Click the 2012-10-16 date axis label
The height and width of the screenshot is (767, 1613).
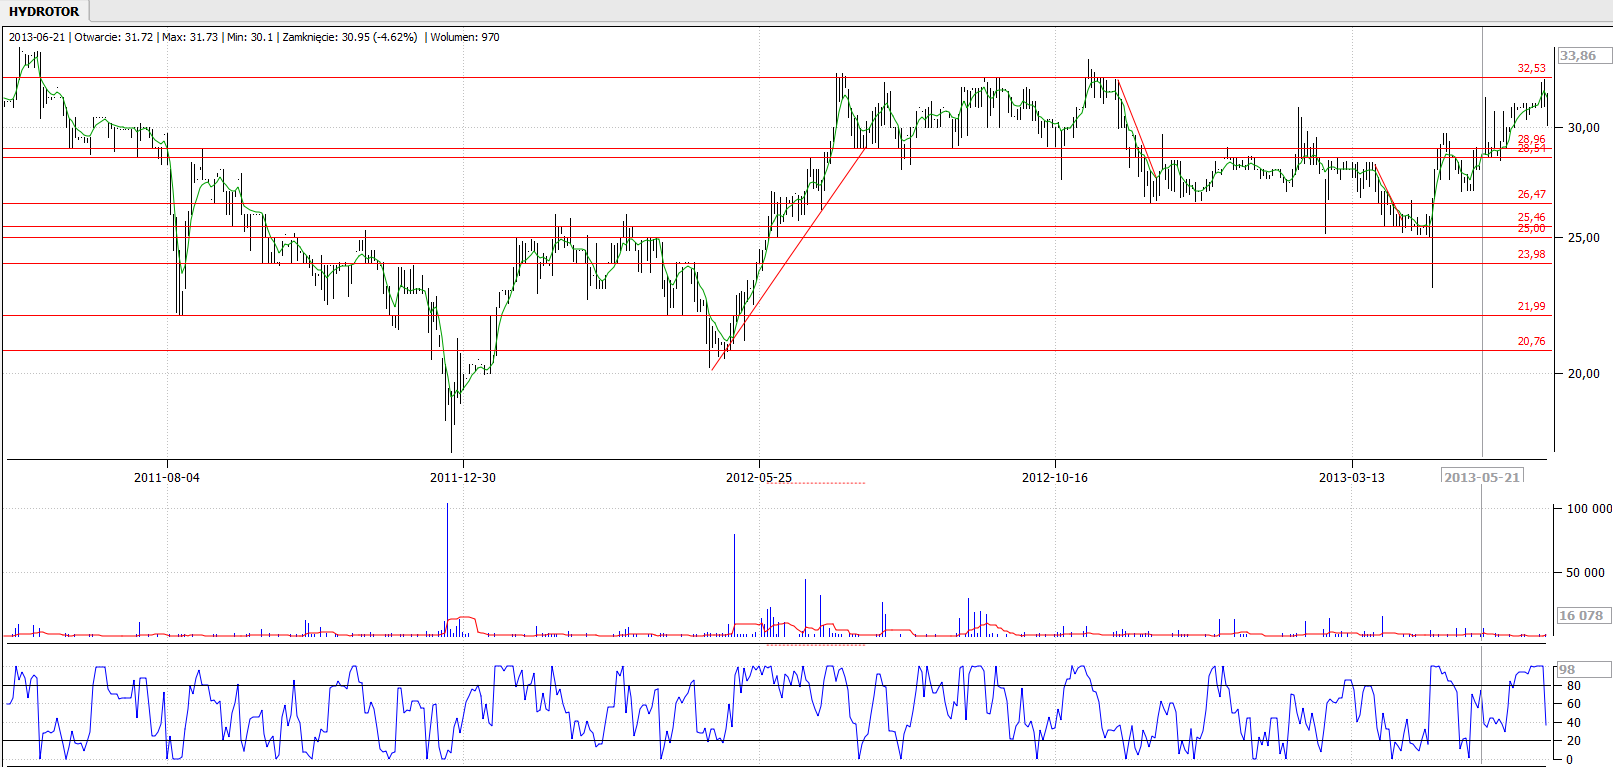pos(1055,477)
